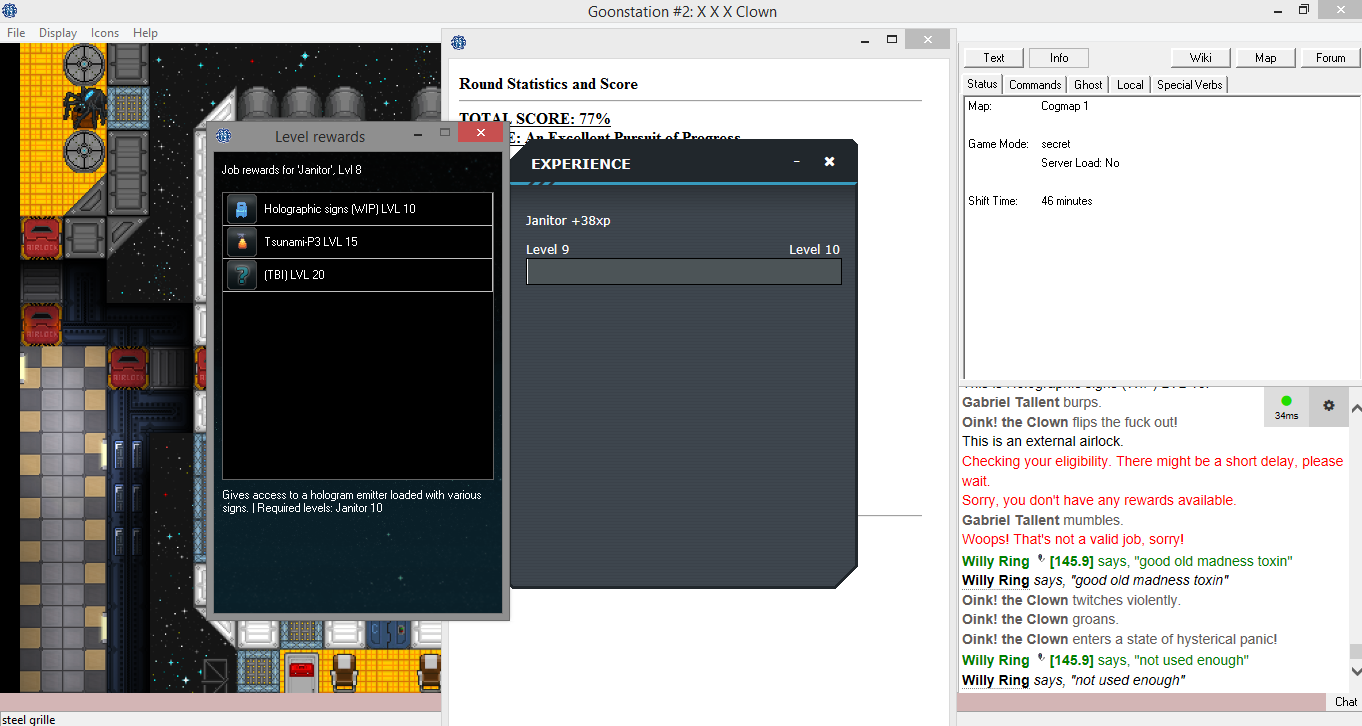
Task: Open the File menu
Action: 16,33
